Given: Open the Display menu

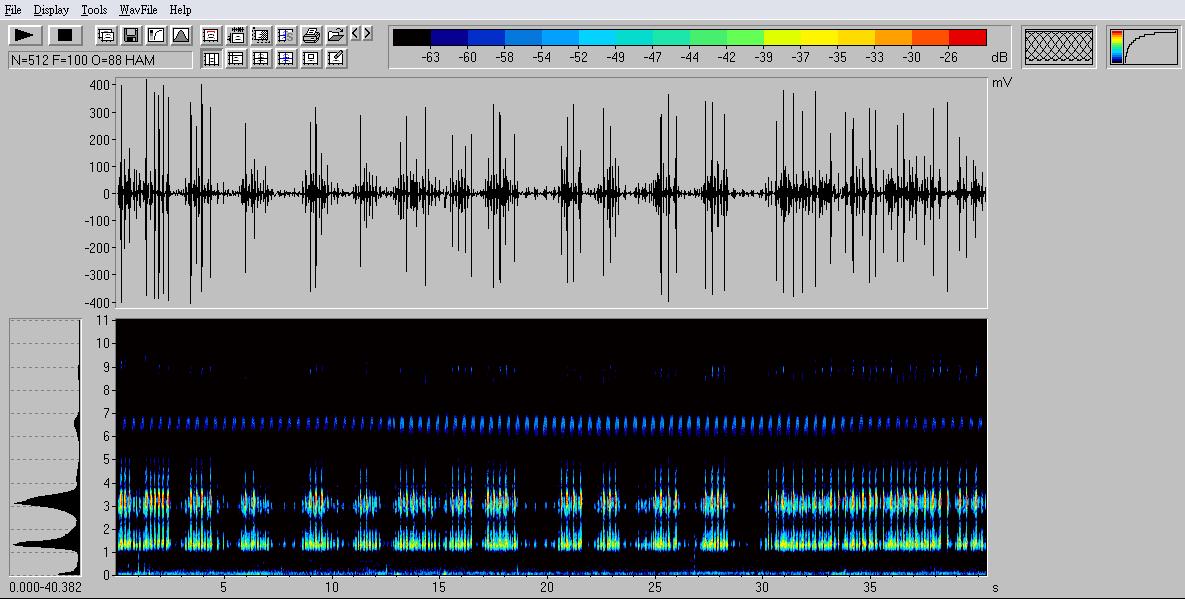Looking at the screenshot, I should click(x=51, y=10).
